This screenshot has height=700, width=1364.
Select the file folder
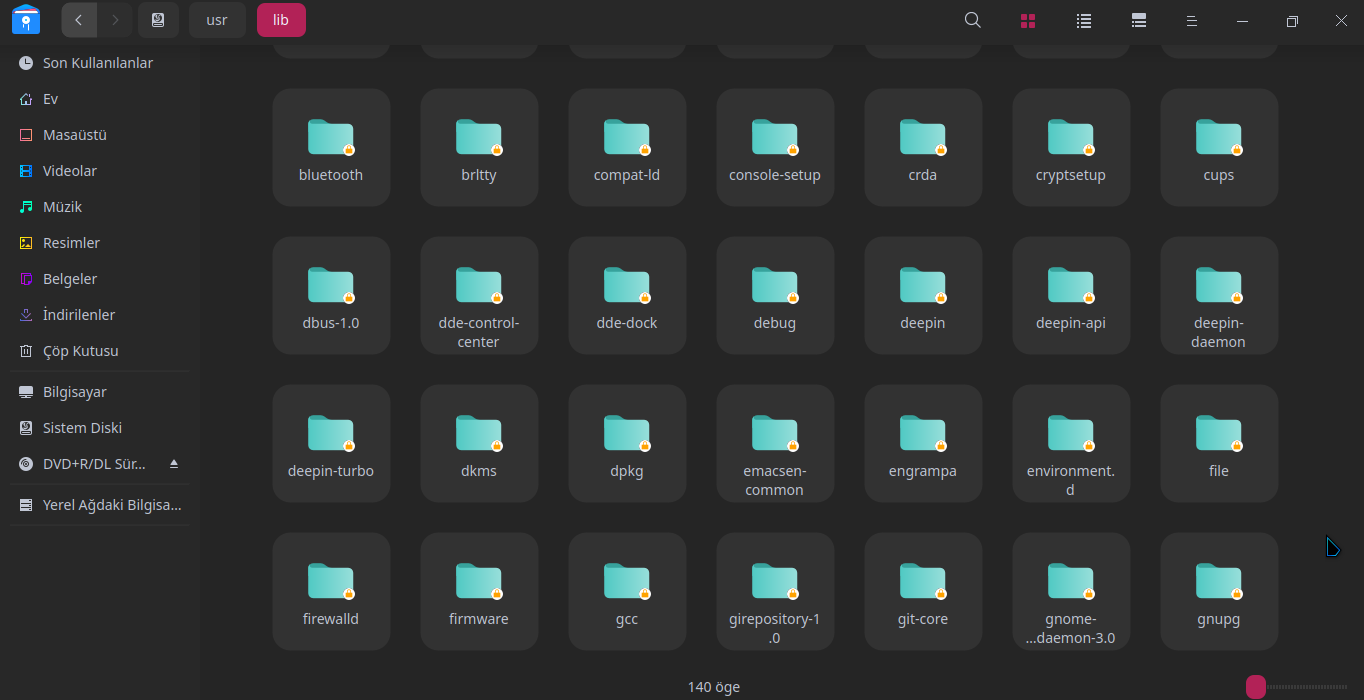pyautogui.click(x=1219, y=444)
